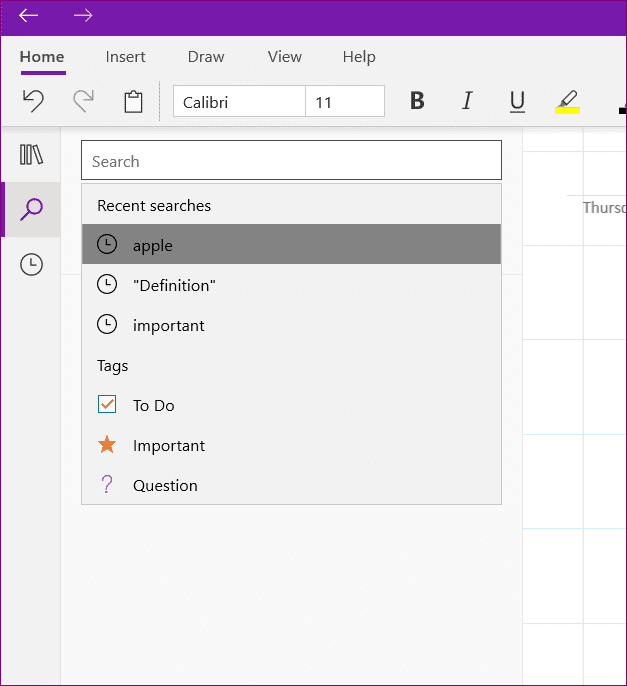The height and width of the screenshot is (686, 627).
Task: Click the To Do checkbox icon
Action: pos(107,404)
